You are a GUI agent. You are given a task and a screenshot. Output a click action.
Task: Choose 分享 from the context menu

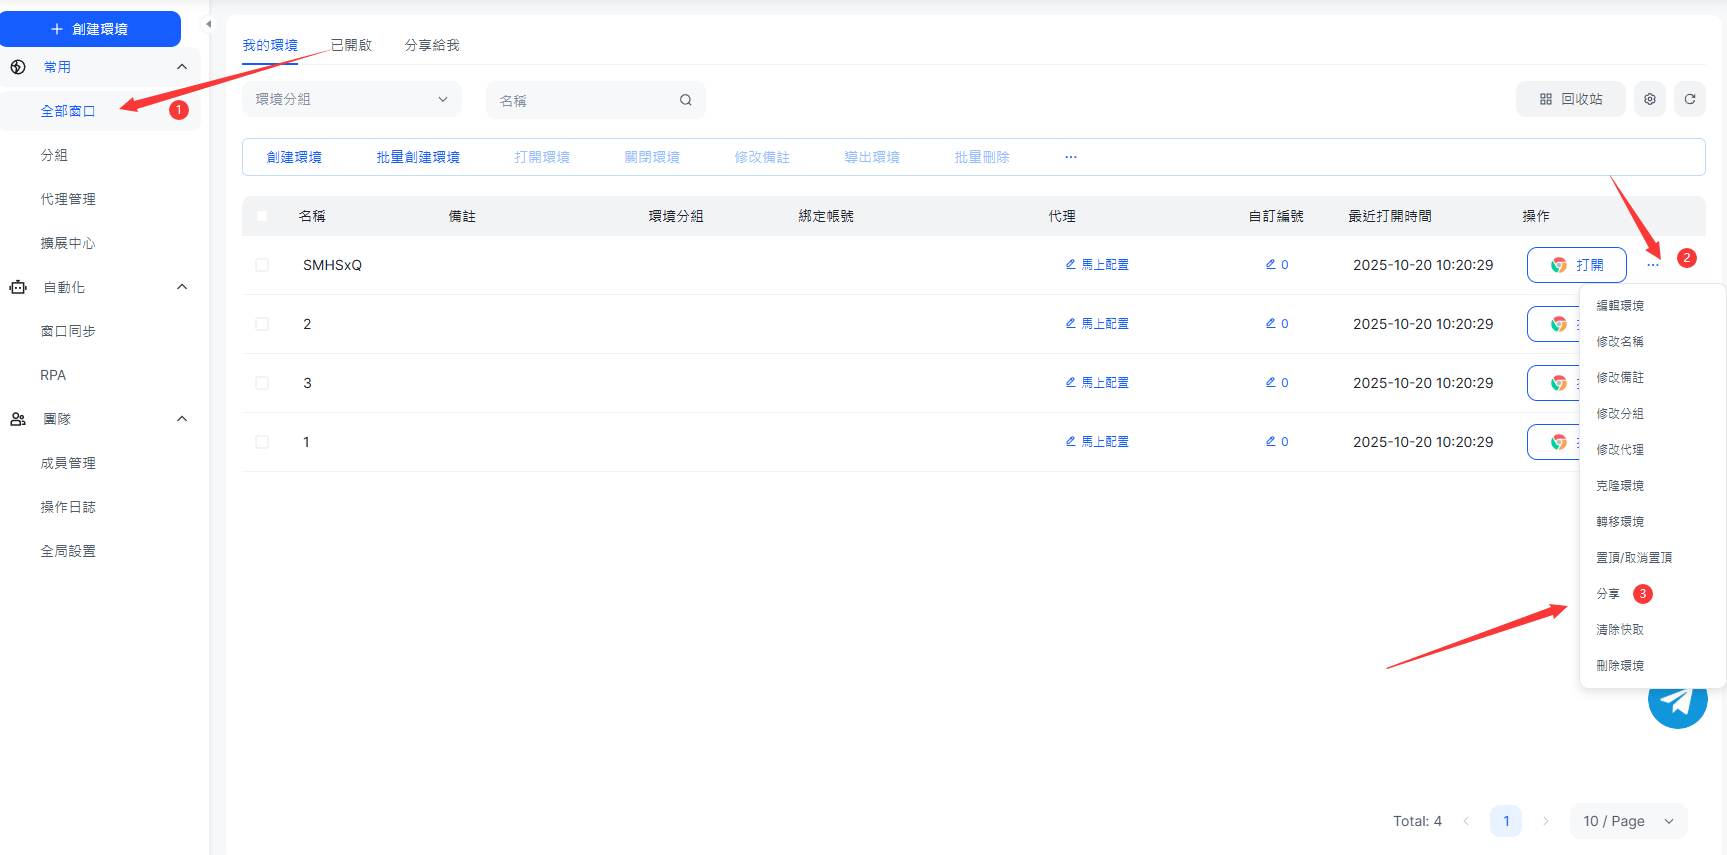pos(1608,594)
